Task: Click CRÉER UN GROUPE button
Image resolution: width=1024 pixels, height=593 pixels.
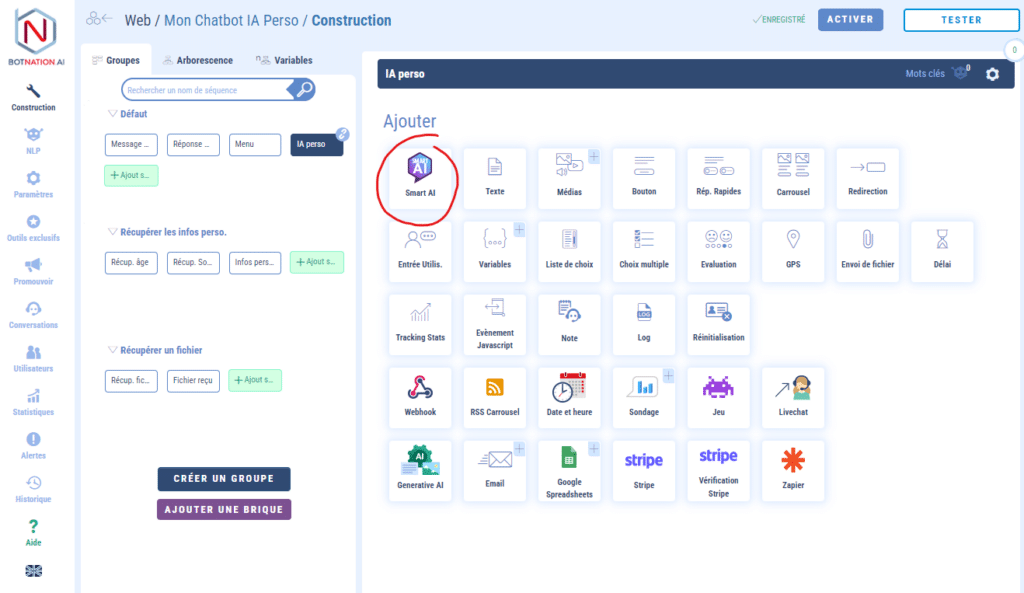Action: tap(224, 479)
